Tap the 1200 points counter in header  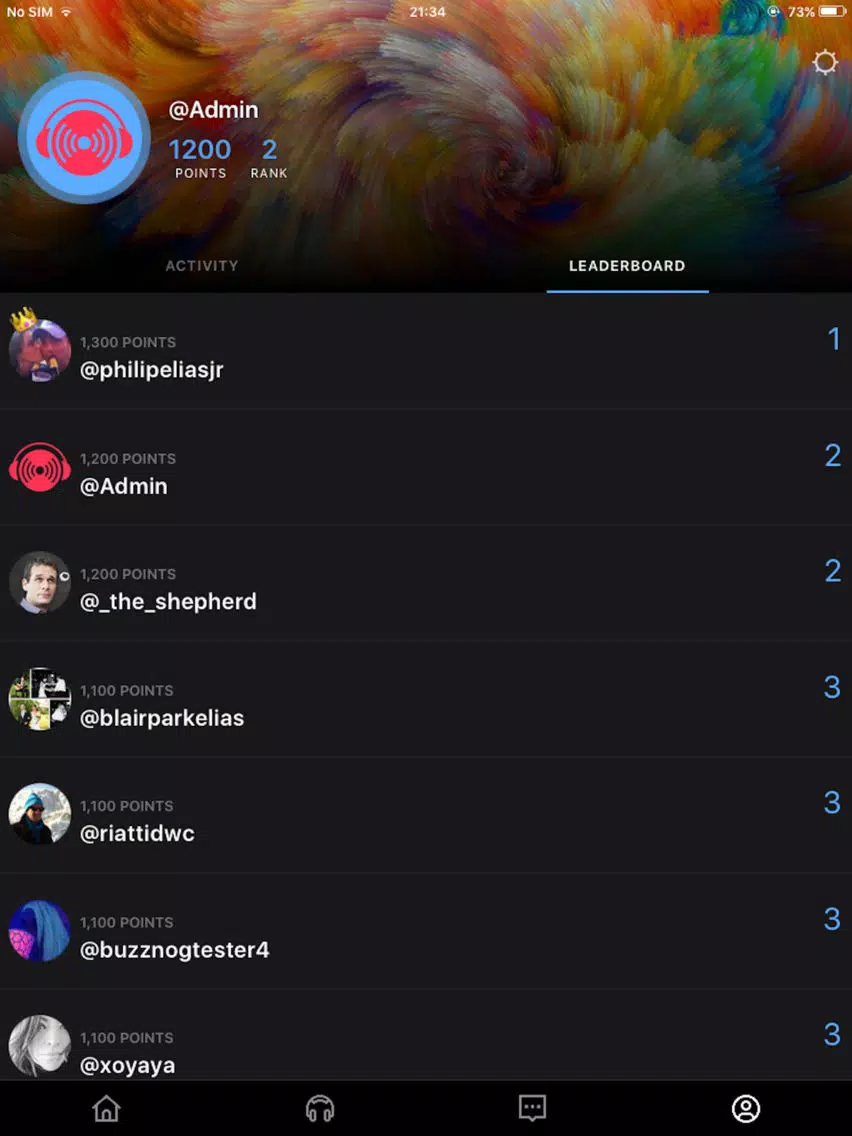200,158
